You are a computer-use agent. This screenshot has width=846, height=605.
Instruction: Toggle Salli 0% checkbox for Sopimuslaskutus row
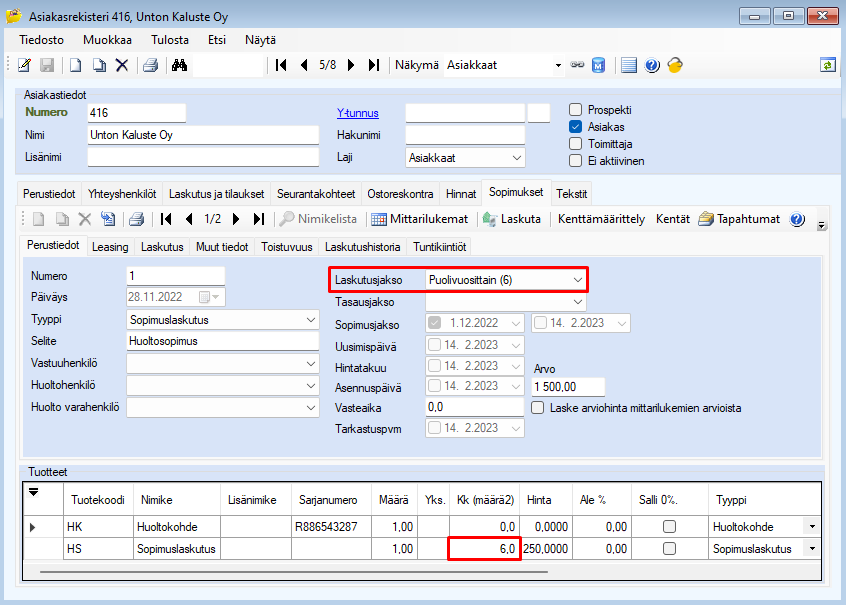pos(669,548)
